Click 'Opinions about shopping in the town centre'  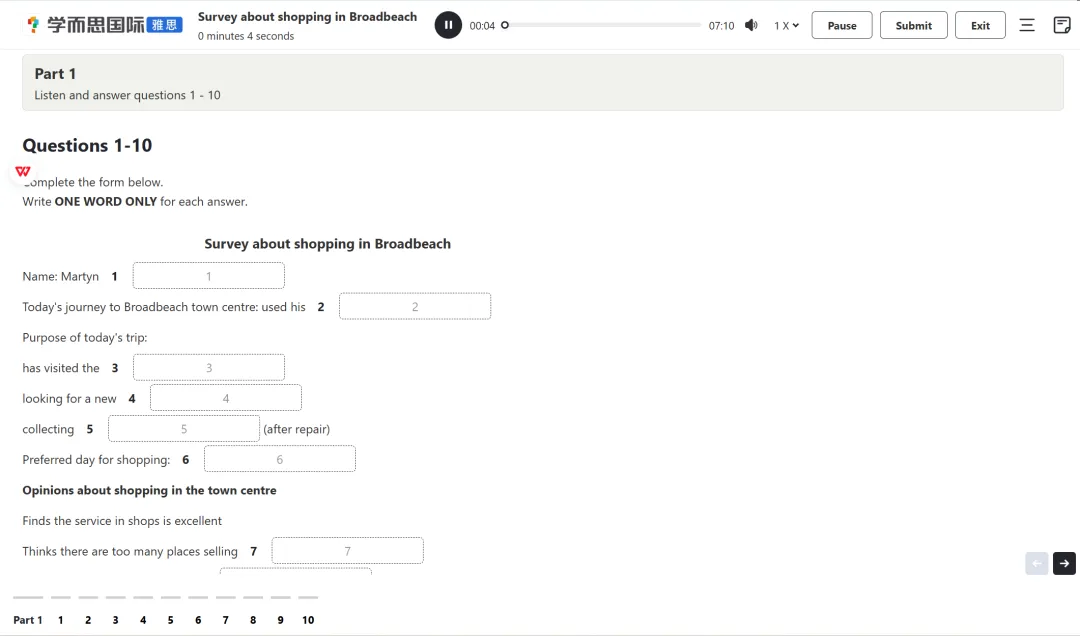(x=149, y=490)
